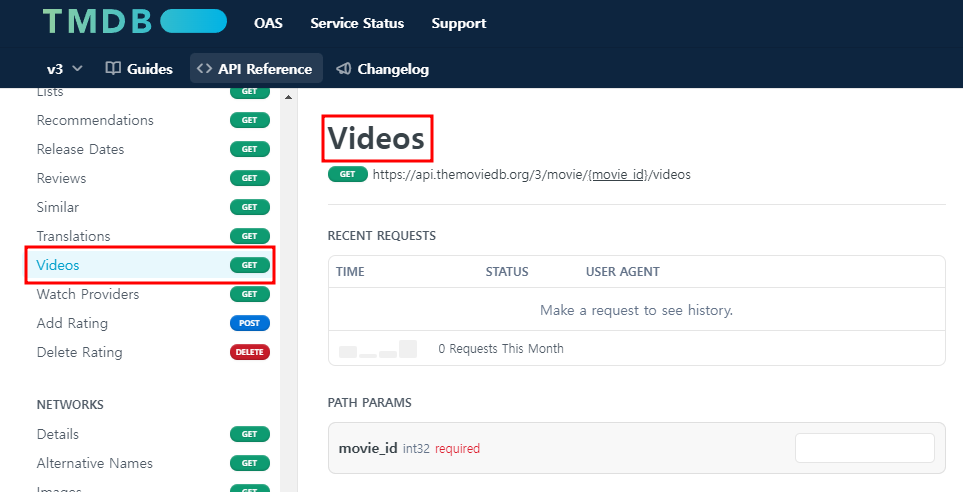Screen dimensions: 963x492
Task: Click the Guides book icon
Action: coord(112,68)
